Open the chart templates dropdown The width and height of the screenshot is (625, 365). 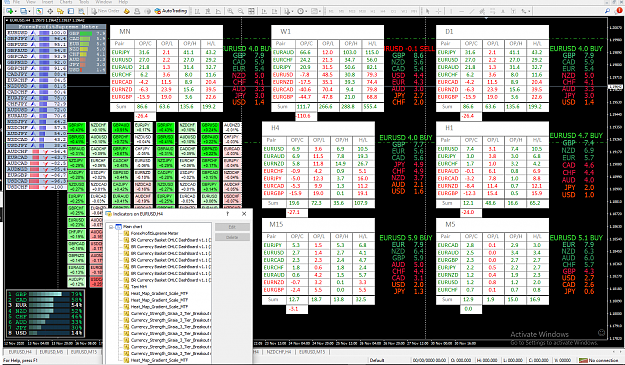coord(316,11)
